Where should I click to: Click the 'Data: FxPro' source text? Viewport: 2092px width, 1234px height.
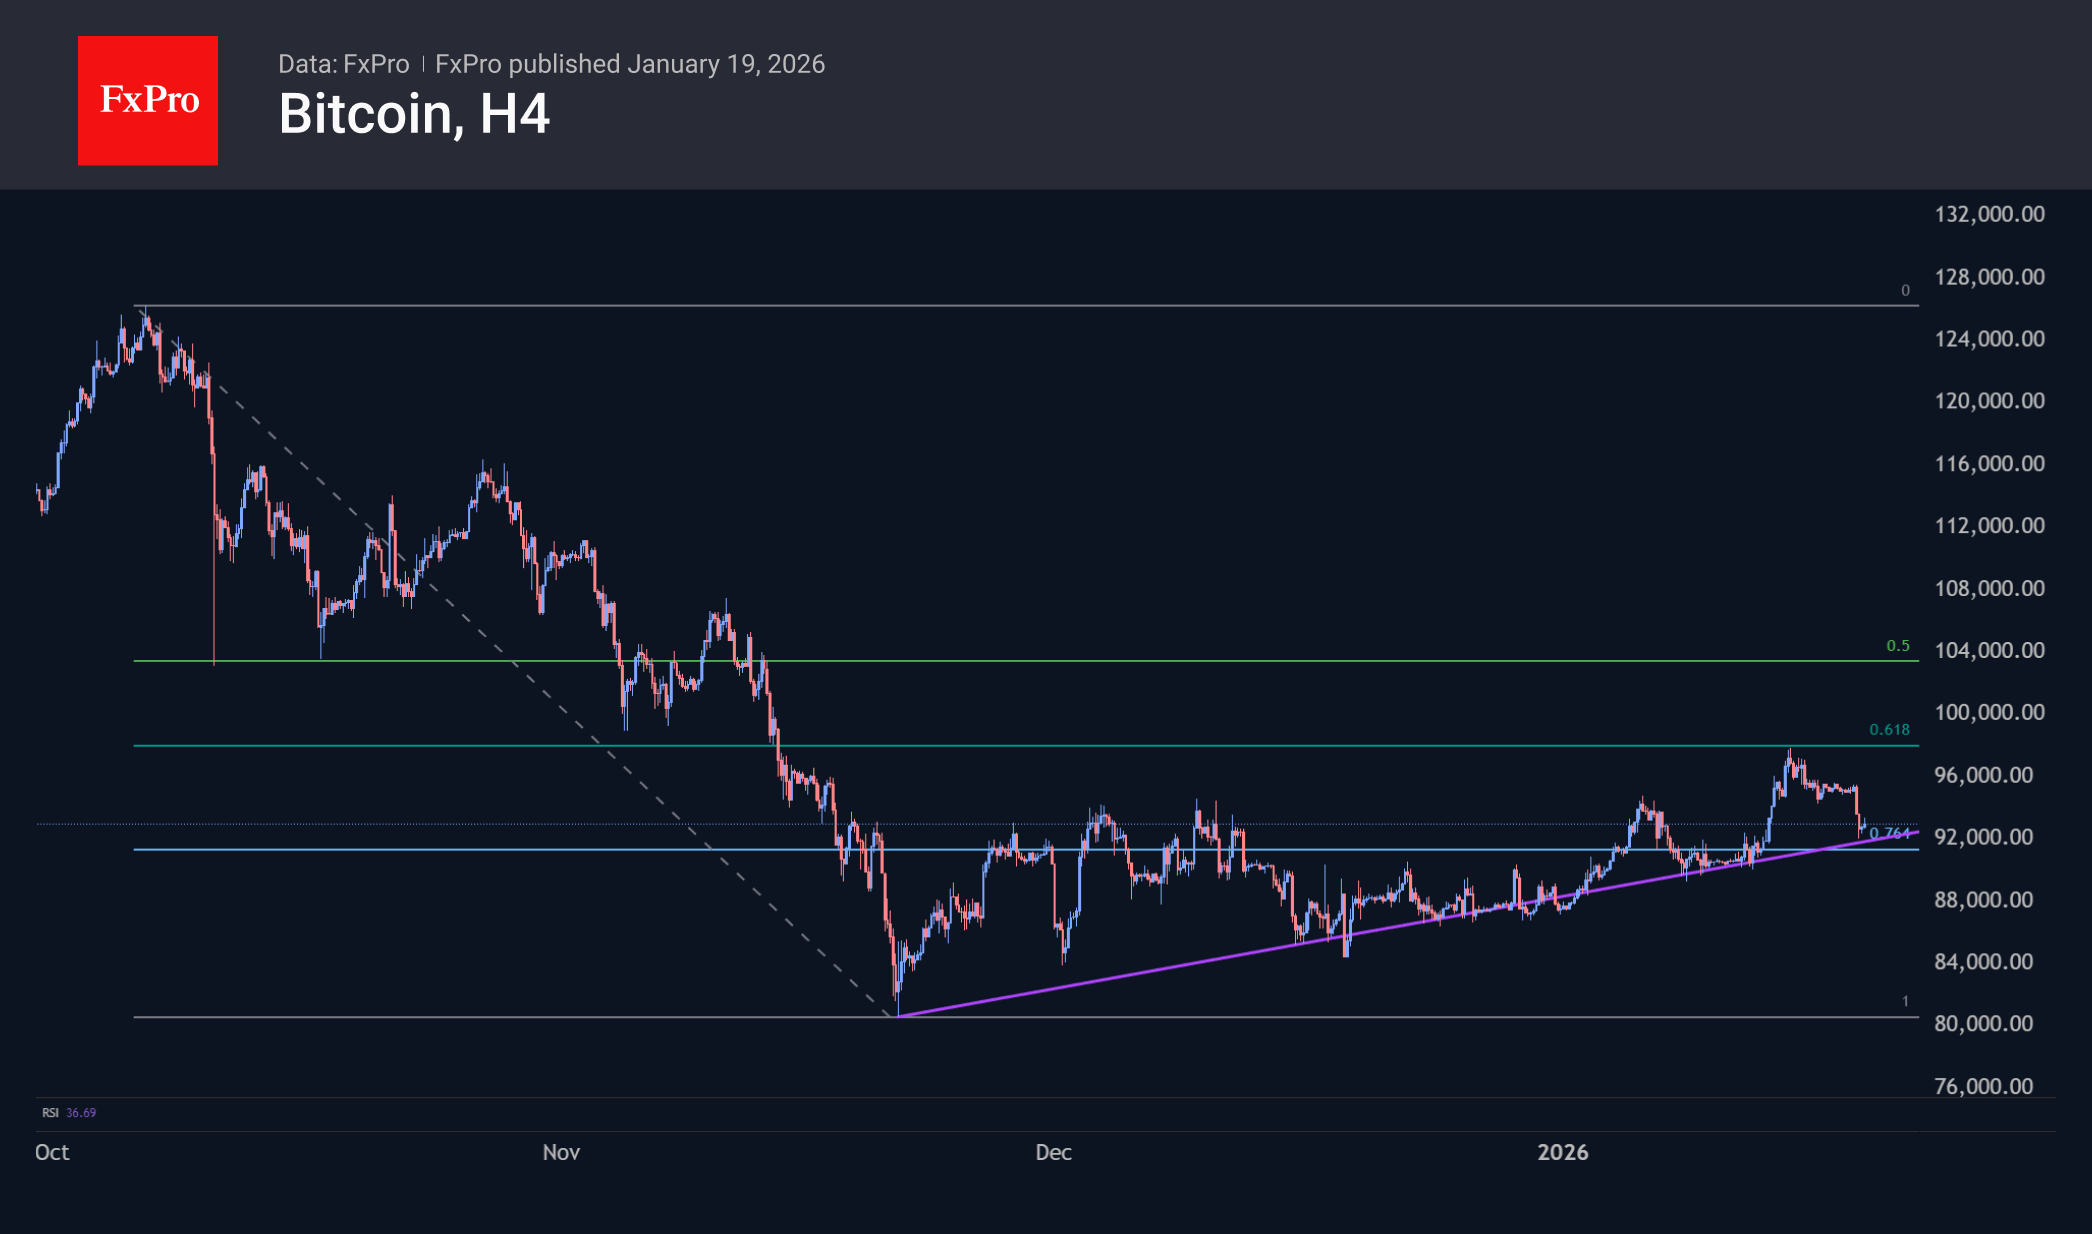coord(343,64)
